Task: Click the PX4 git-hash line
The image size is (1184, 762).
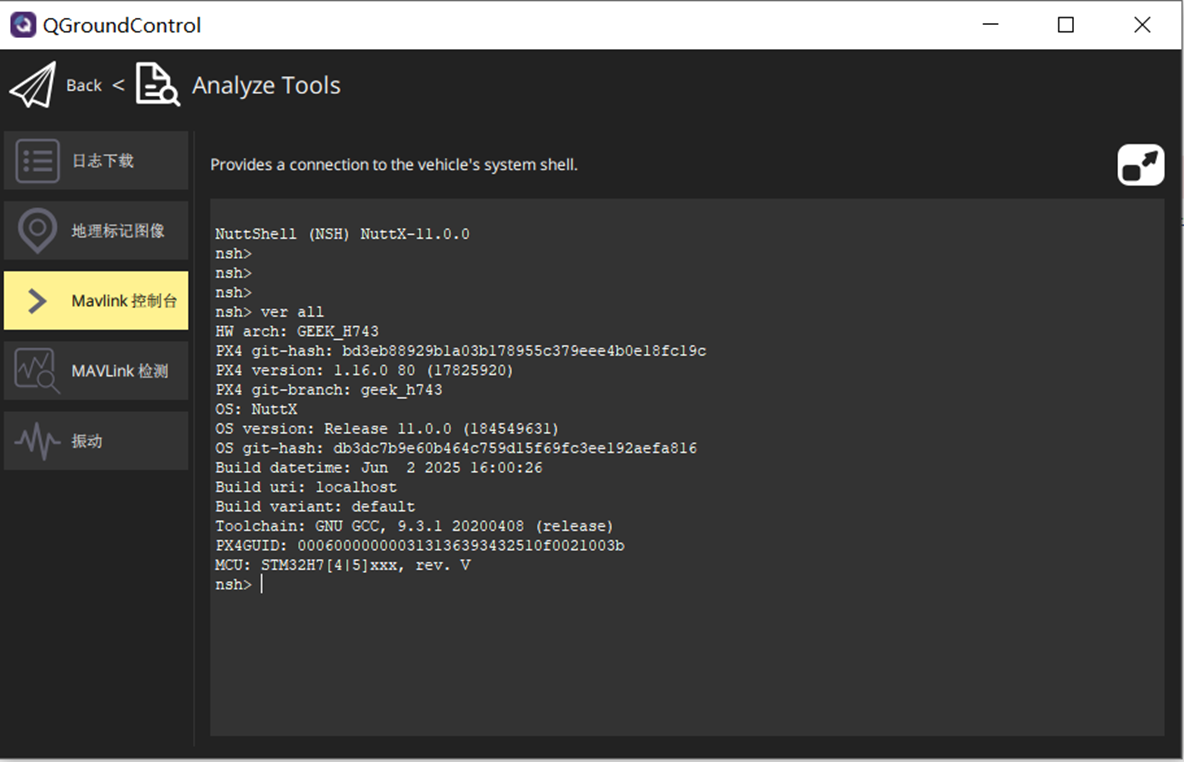Action: tap(461, 351)
